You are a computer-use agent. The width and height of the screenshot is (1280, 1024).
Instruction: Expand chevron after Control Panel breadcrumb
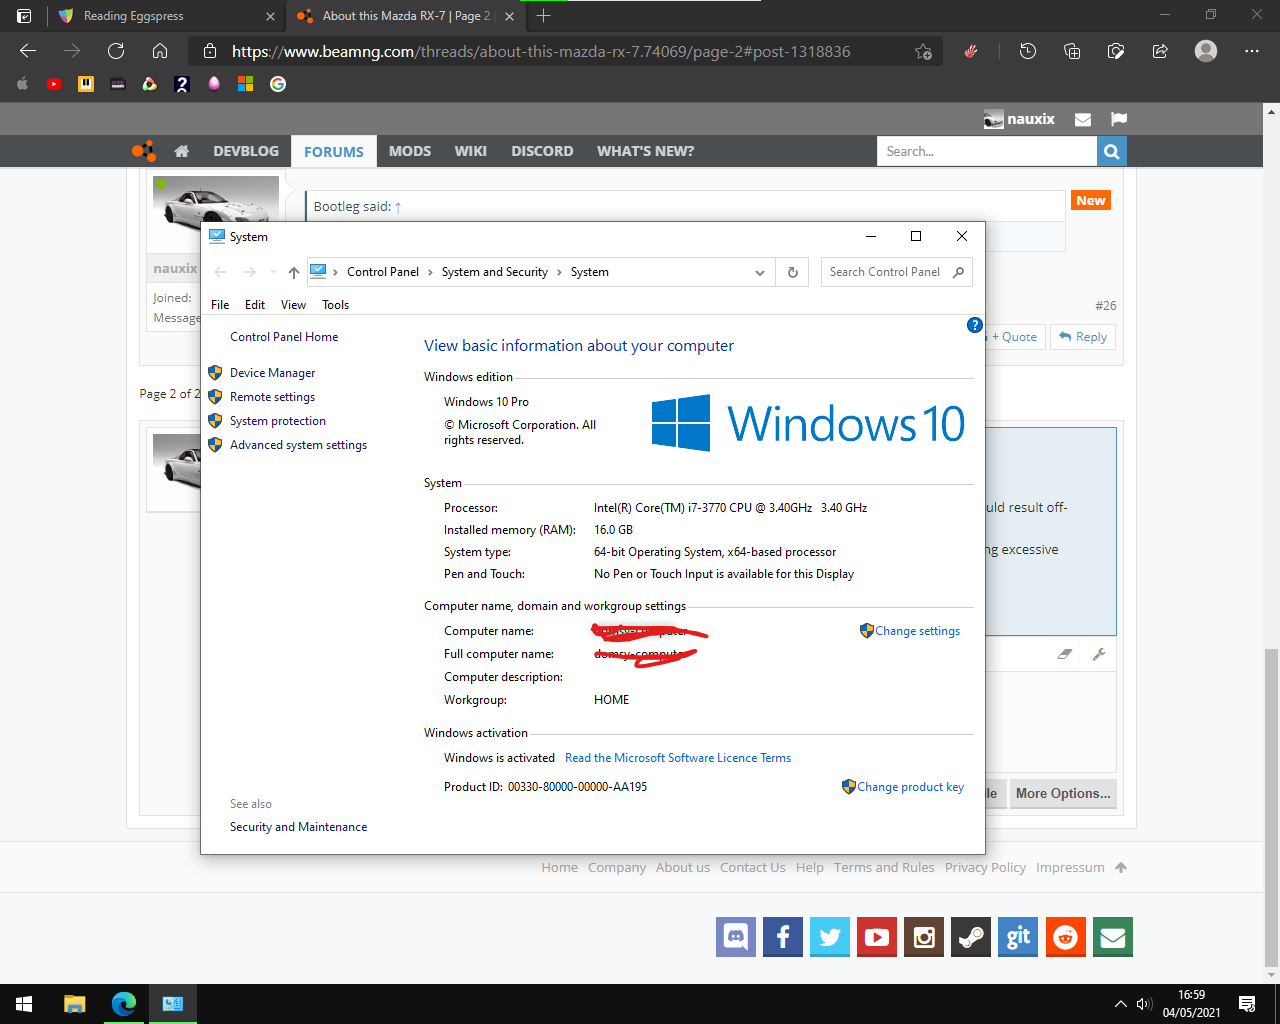tap(430, 272)
